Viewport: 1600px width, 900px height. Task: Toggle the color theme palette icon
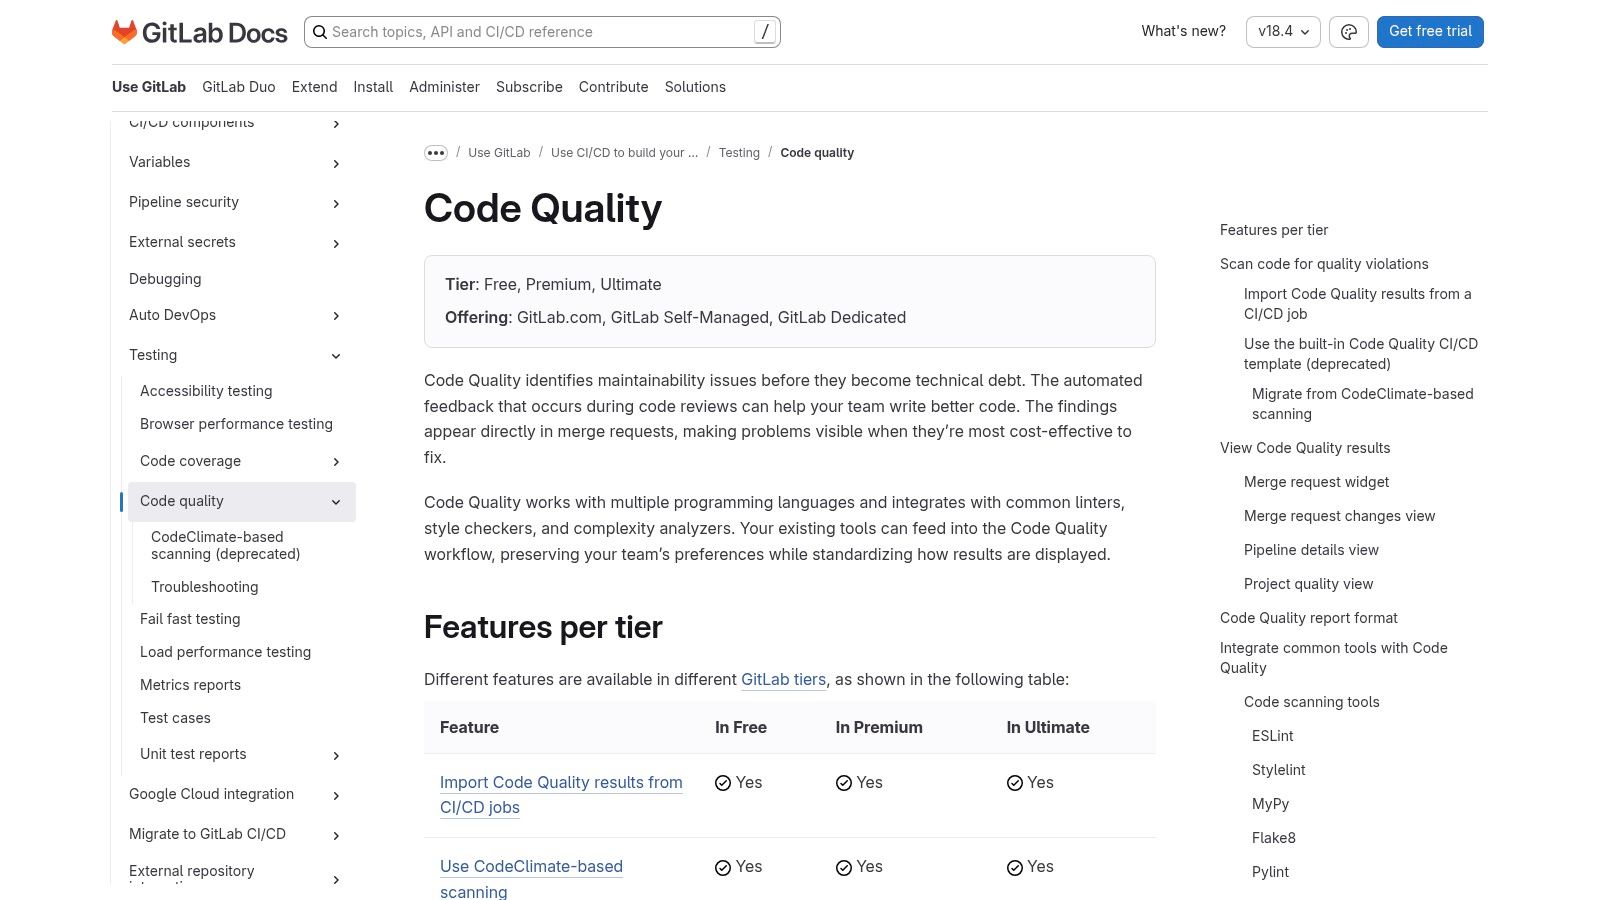(x=1348, y=32)
